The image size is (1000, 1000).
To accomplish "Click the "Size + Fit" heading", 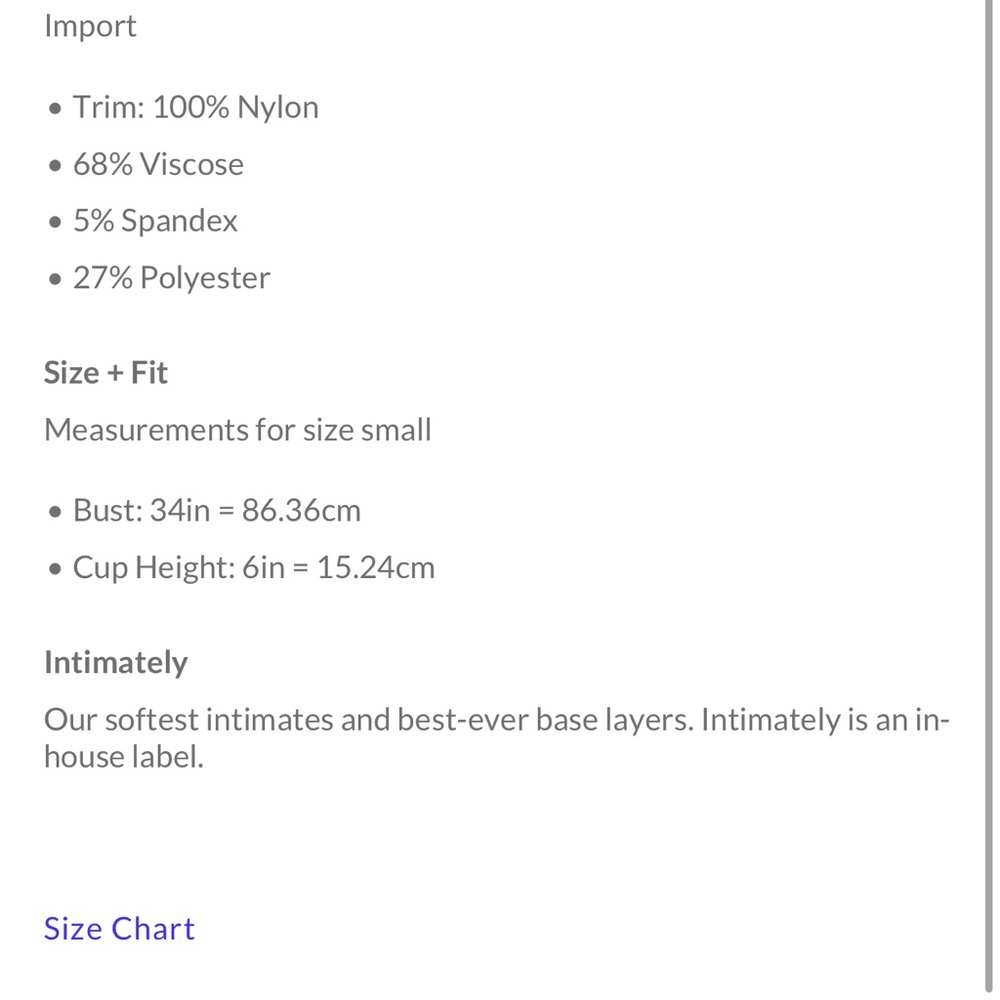I will coord(106,373).
